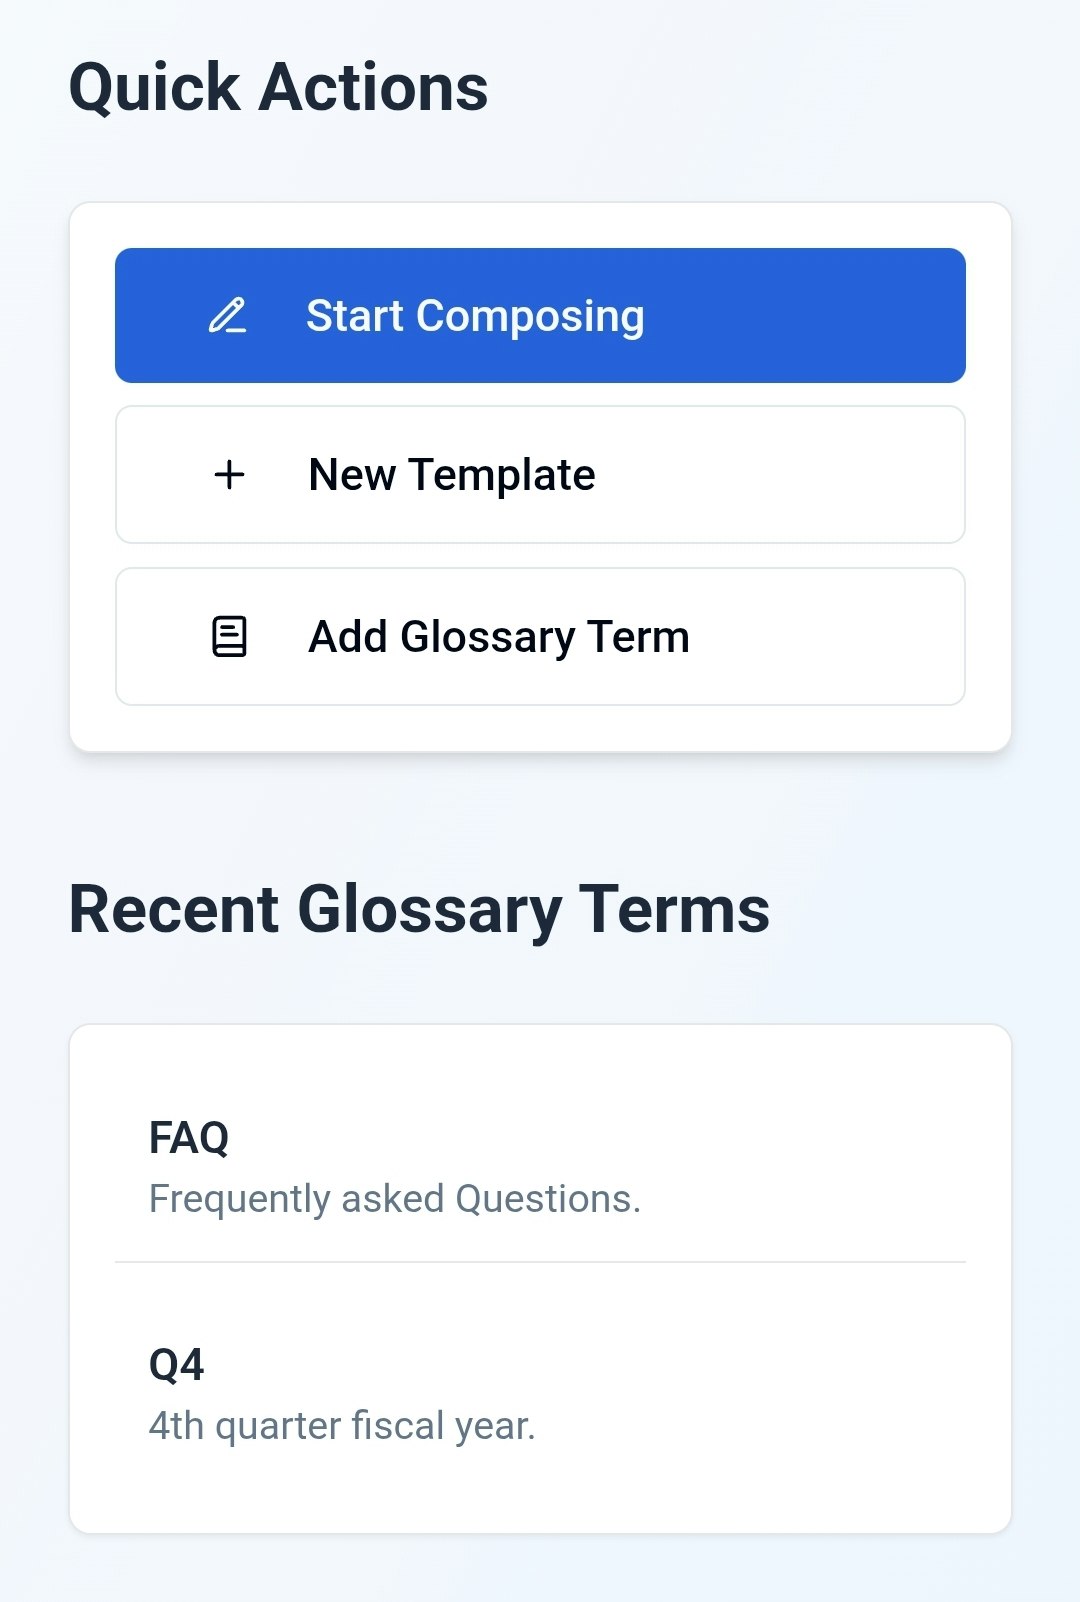This screenshot has width=1080, height=1602.
Task: Click the Q4 term title
Action: tap(176, 1365)
